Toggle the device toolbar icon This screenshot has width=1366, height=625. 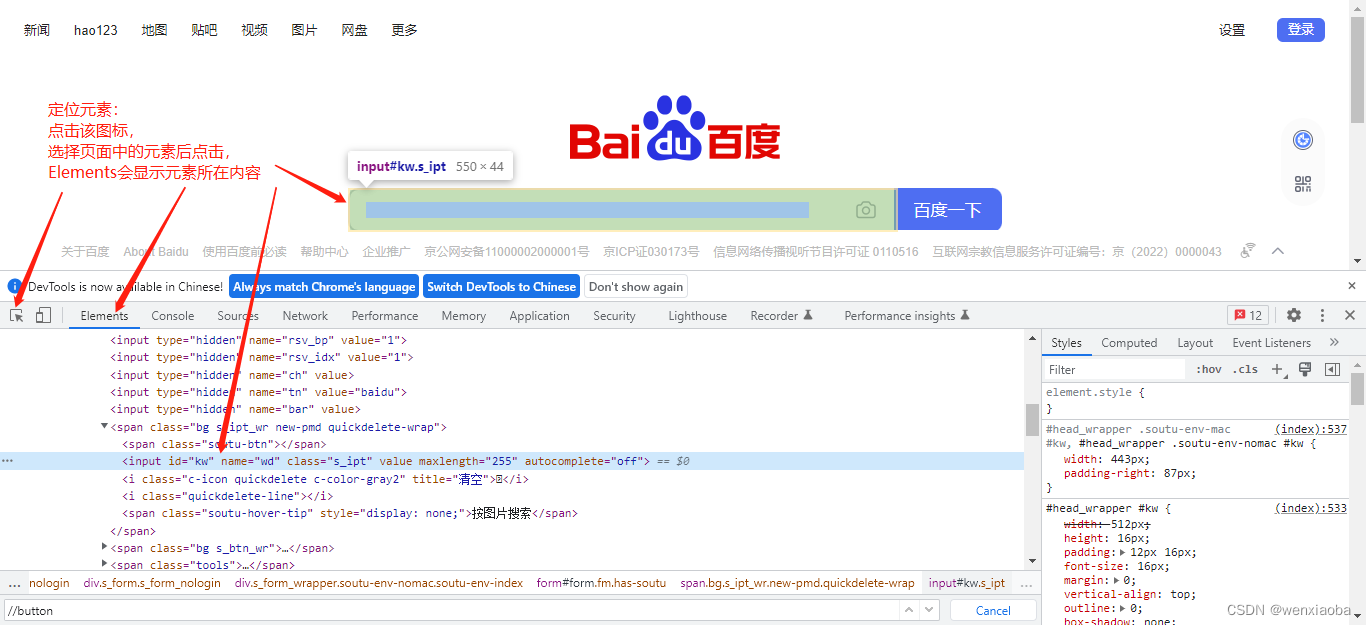click(43, 315)
